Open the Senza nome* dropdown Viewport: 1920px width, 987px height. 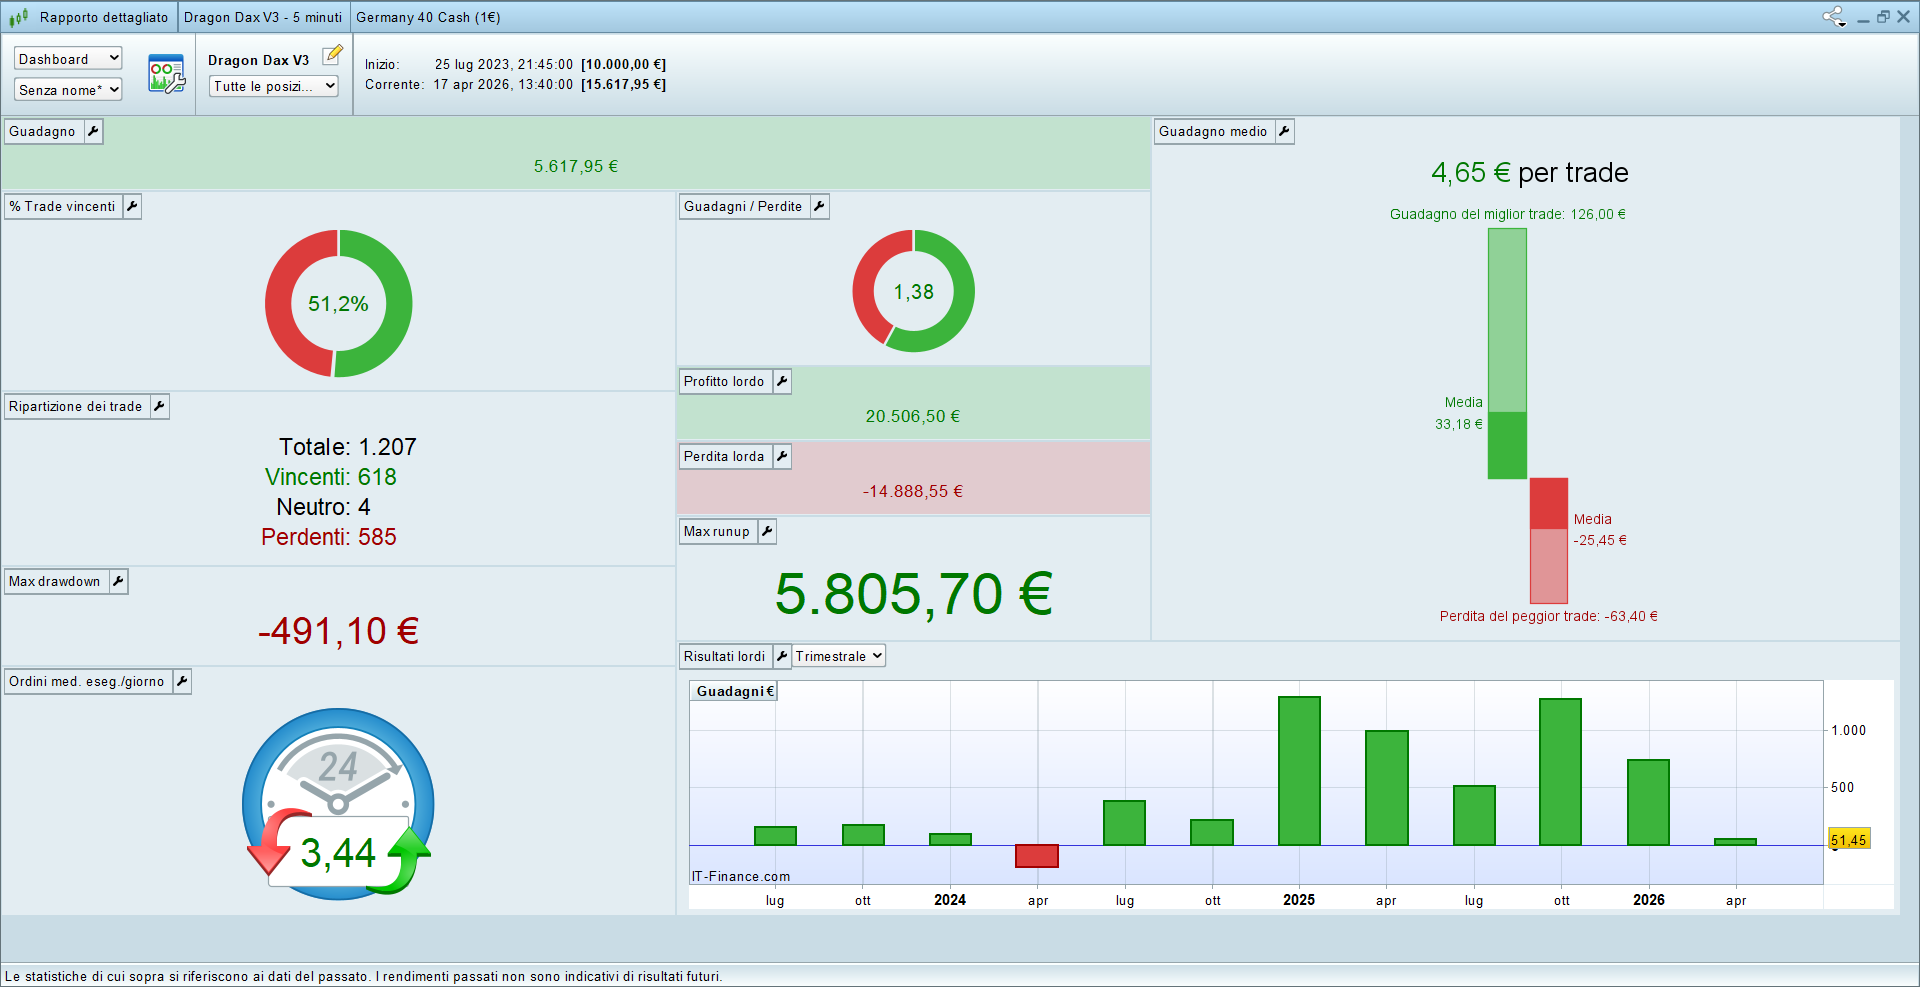(x=68, y=90)
